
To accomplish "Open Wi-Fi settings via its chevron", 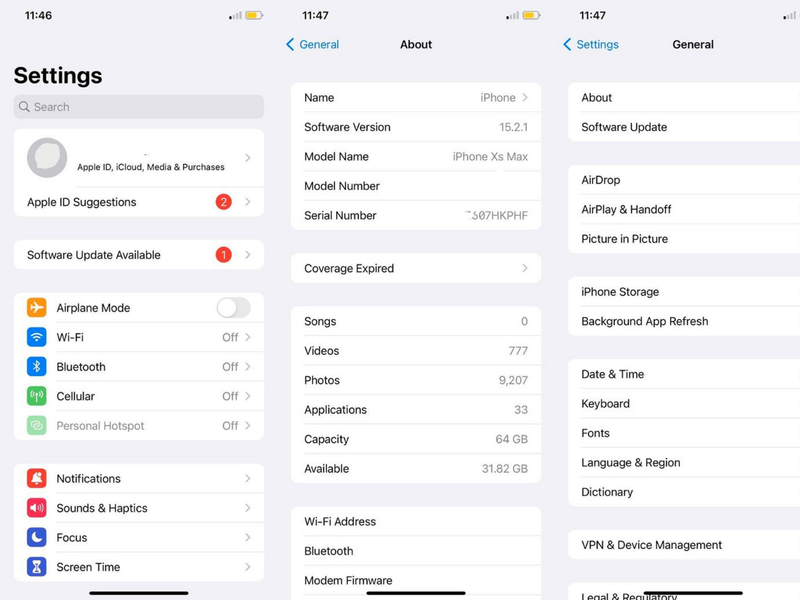I will click(x=248, y=337).
